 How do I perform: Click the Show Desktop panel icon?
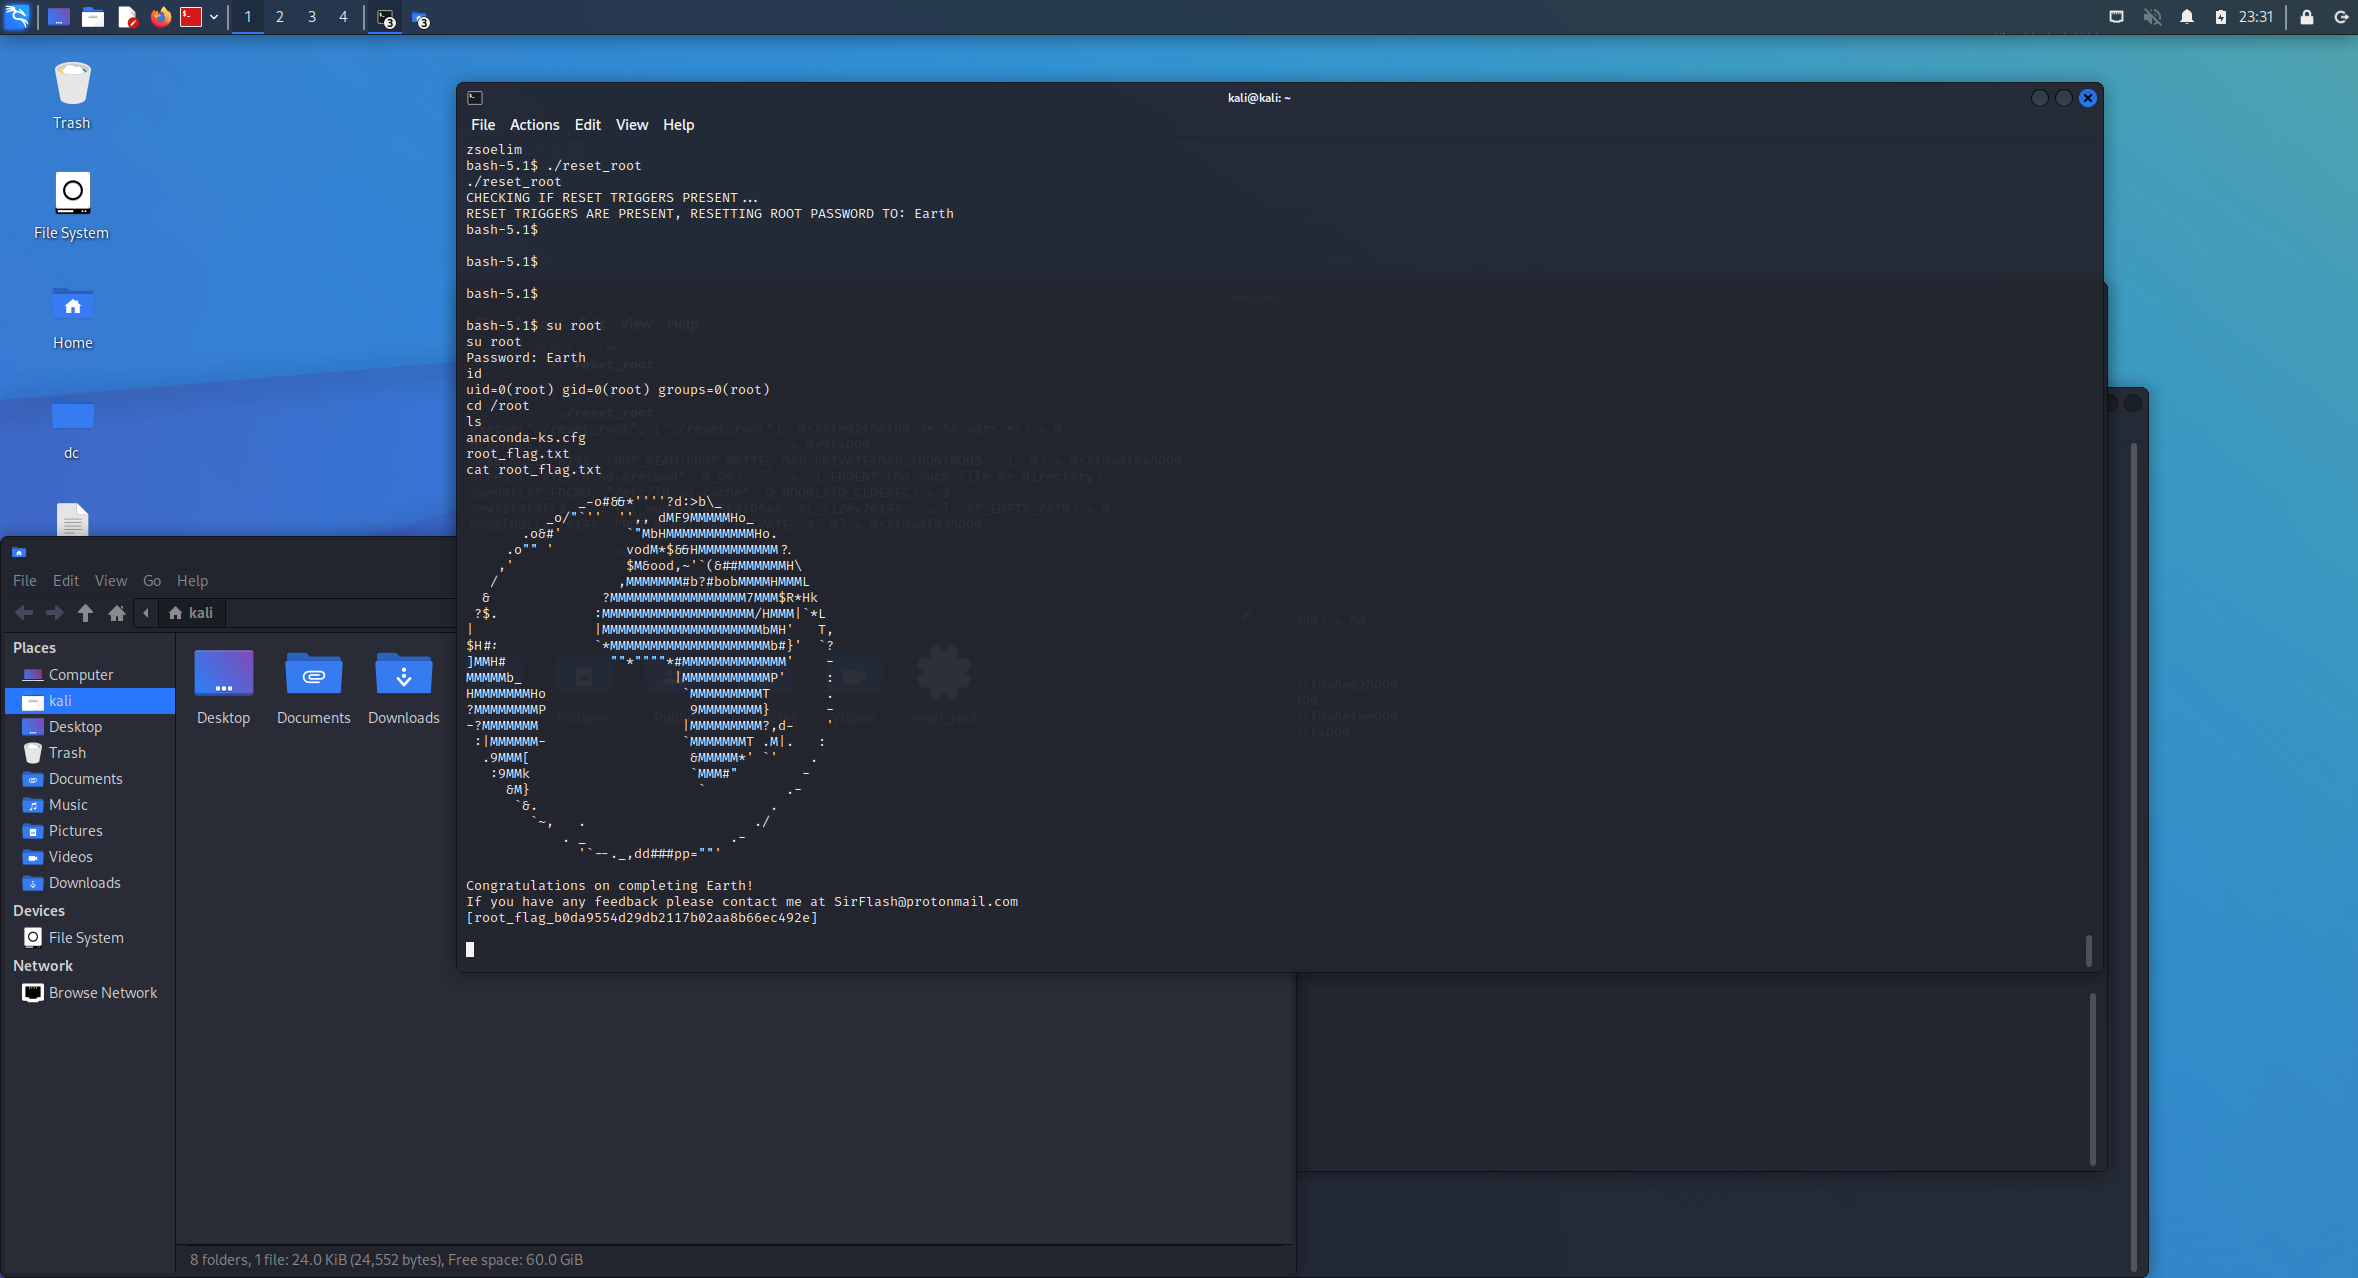tap(58, 17)
